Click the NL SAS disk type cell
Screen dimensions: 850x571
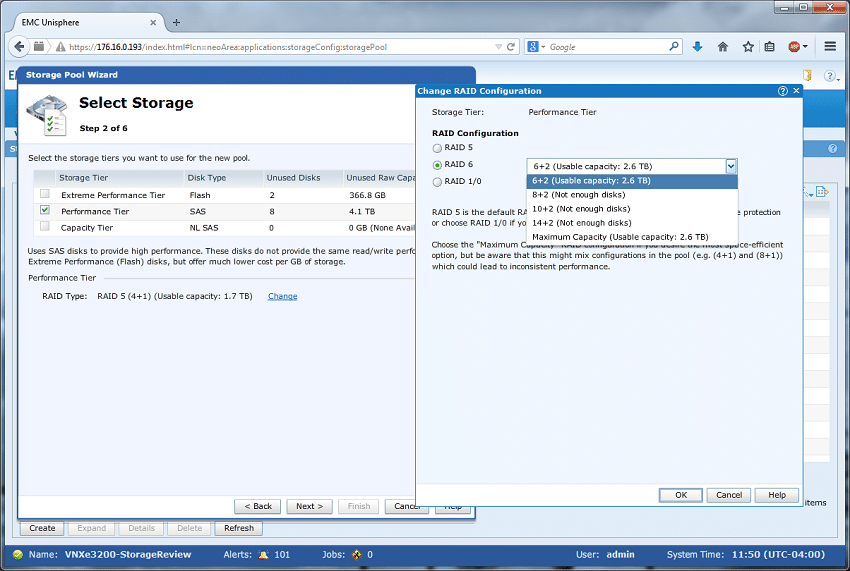coord(204,228)
